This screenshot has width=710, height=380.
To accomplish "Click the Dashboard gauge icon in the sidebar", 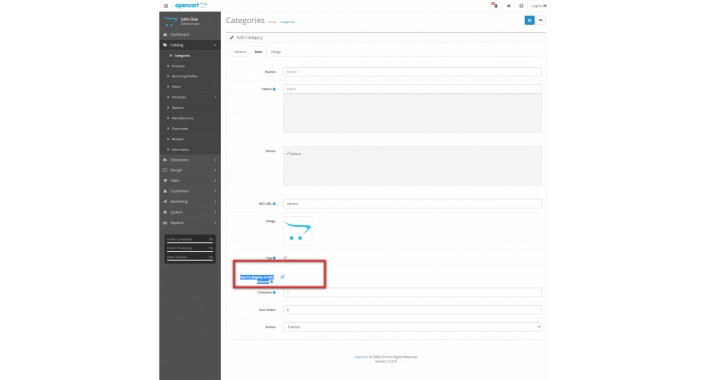I will coord(165,34).
